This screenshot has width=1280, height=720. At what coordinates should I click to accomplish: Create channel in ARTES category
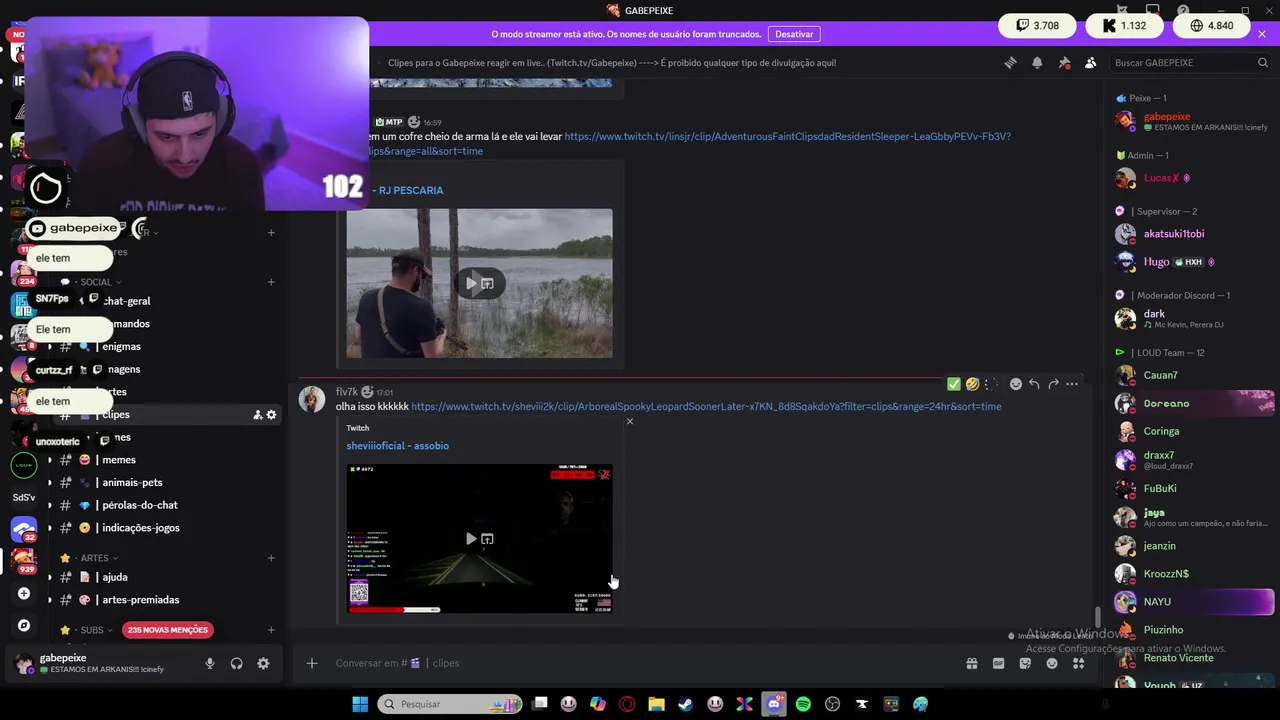(271, 558)
